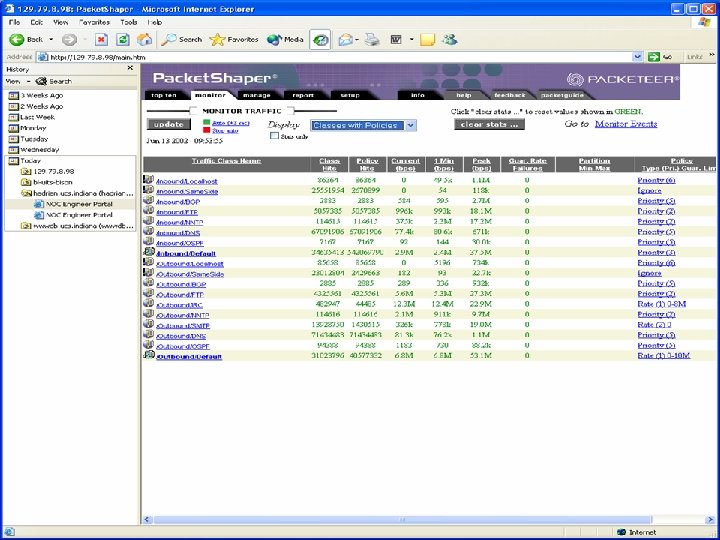Stop page loading with the Stop icon
720x540 pixels.
click(x=101, y=40)
